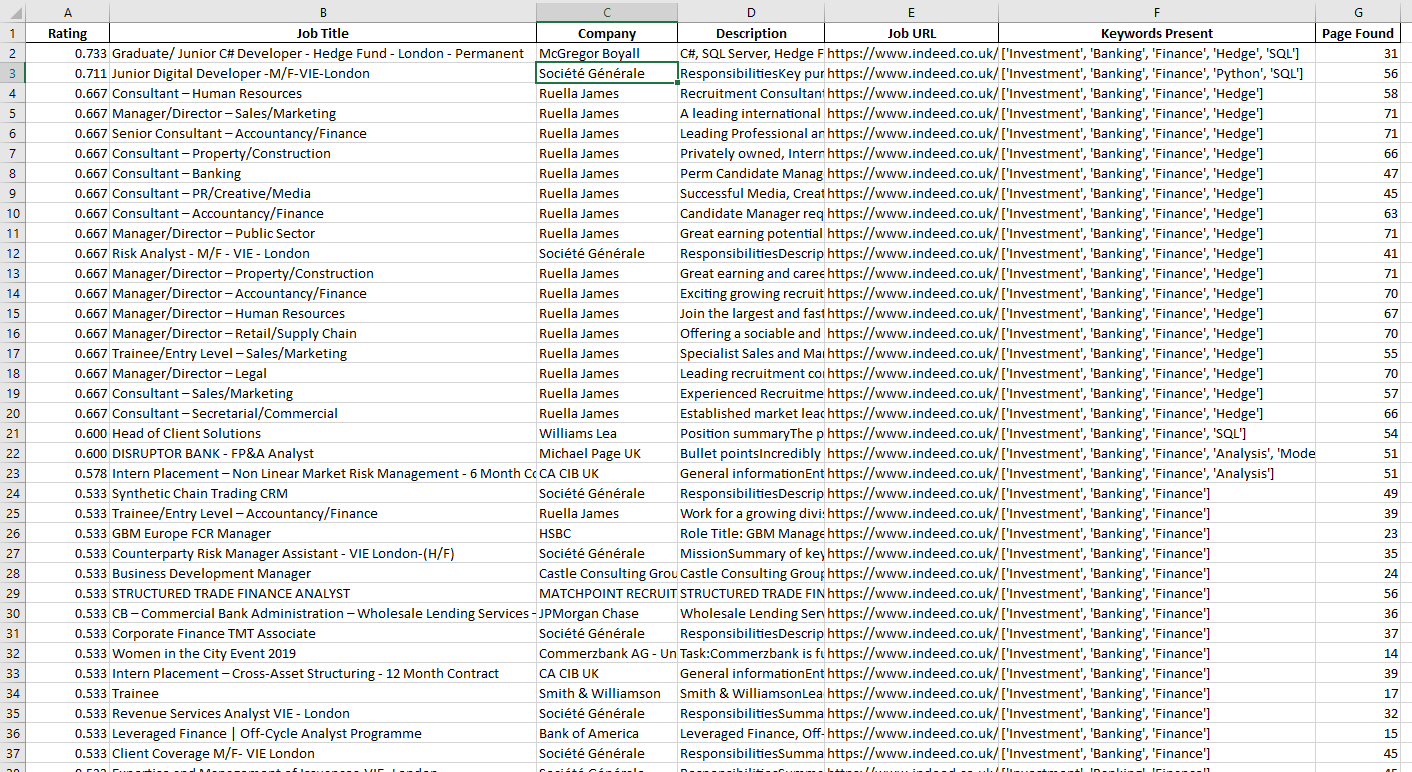
Task: Click company cell 'Commerzbank AG - Un'
Action: point(607,653)
